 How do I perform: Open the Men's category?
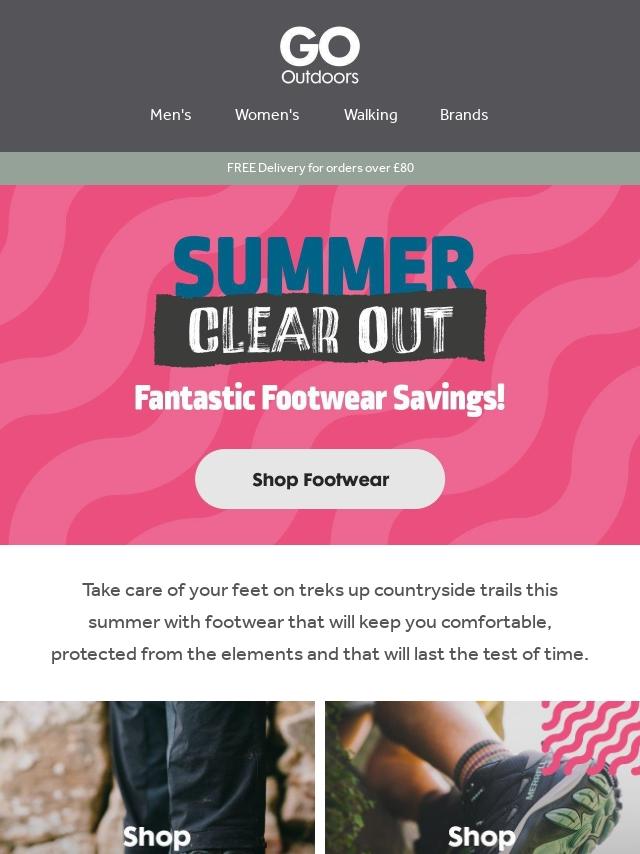point(170,115)
